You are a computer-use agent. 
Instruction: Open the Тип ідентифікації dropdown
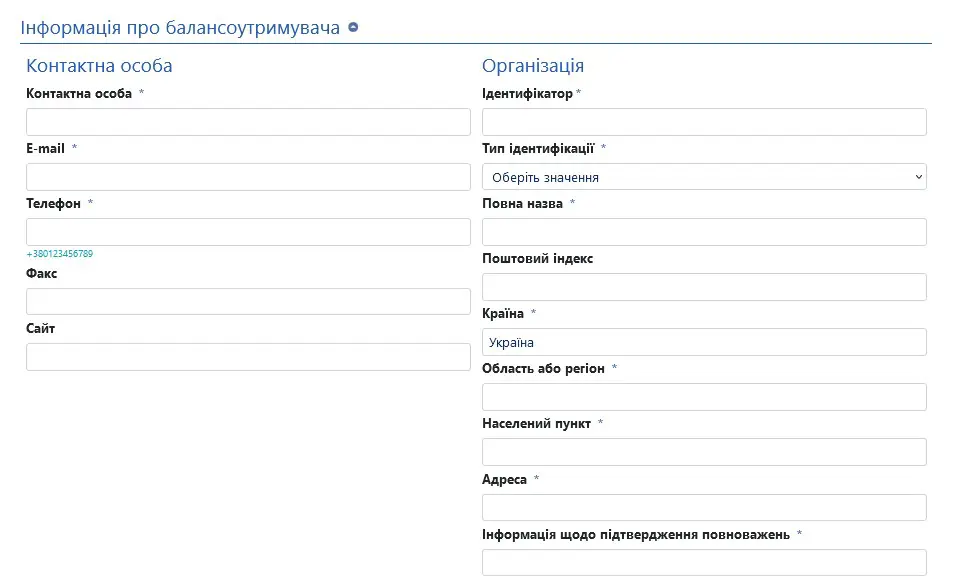pos(704,177)
